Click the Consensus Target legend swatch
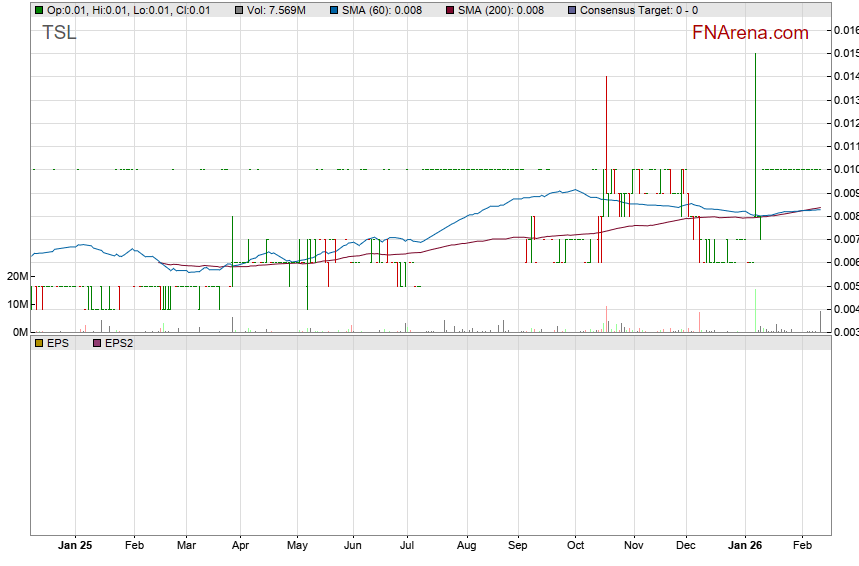The height and width of the screenshot is (566, 859). pyautogui.click(x=572, y=10)
